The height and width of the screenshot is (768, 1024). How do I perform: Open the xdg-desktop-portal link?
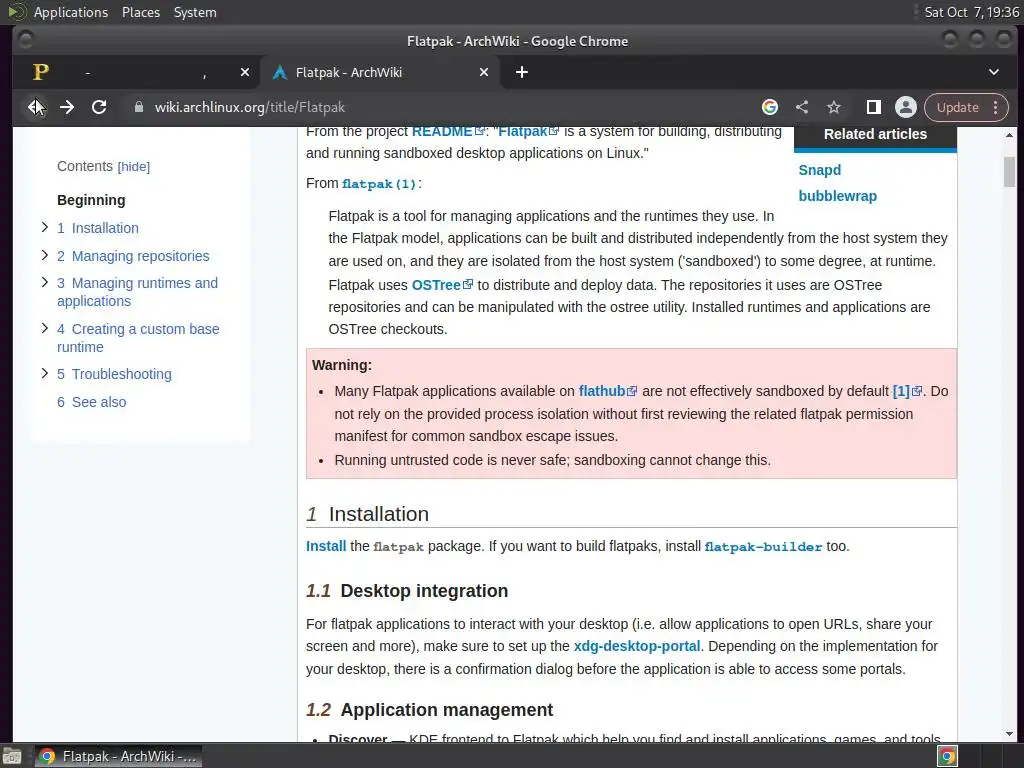coord(637,647)
